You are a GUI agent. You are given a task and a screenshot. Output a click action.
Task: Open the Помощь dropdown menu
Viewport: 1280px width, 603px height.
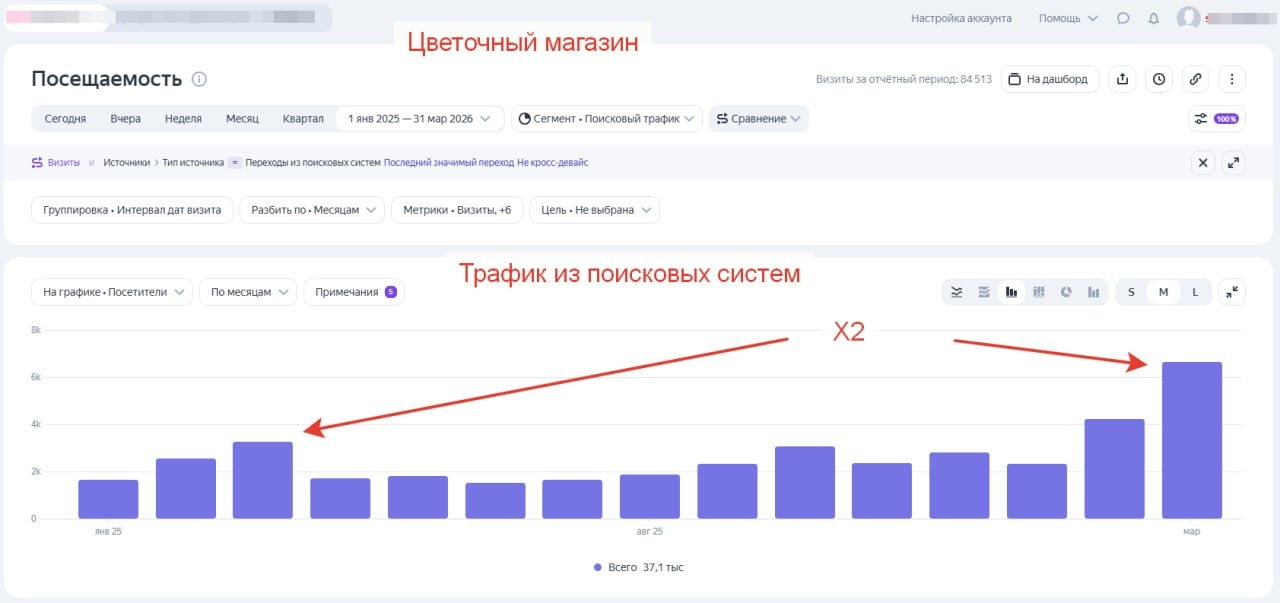[1068, 18]
